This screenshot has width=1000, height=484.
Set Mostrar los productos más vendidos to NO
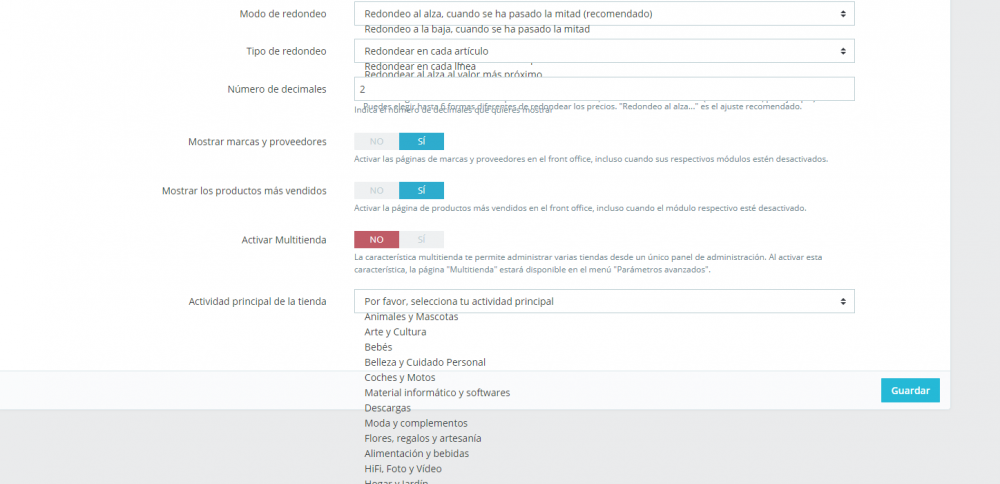point(376,191)
